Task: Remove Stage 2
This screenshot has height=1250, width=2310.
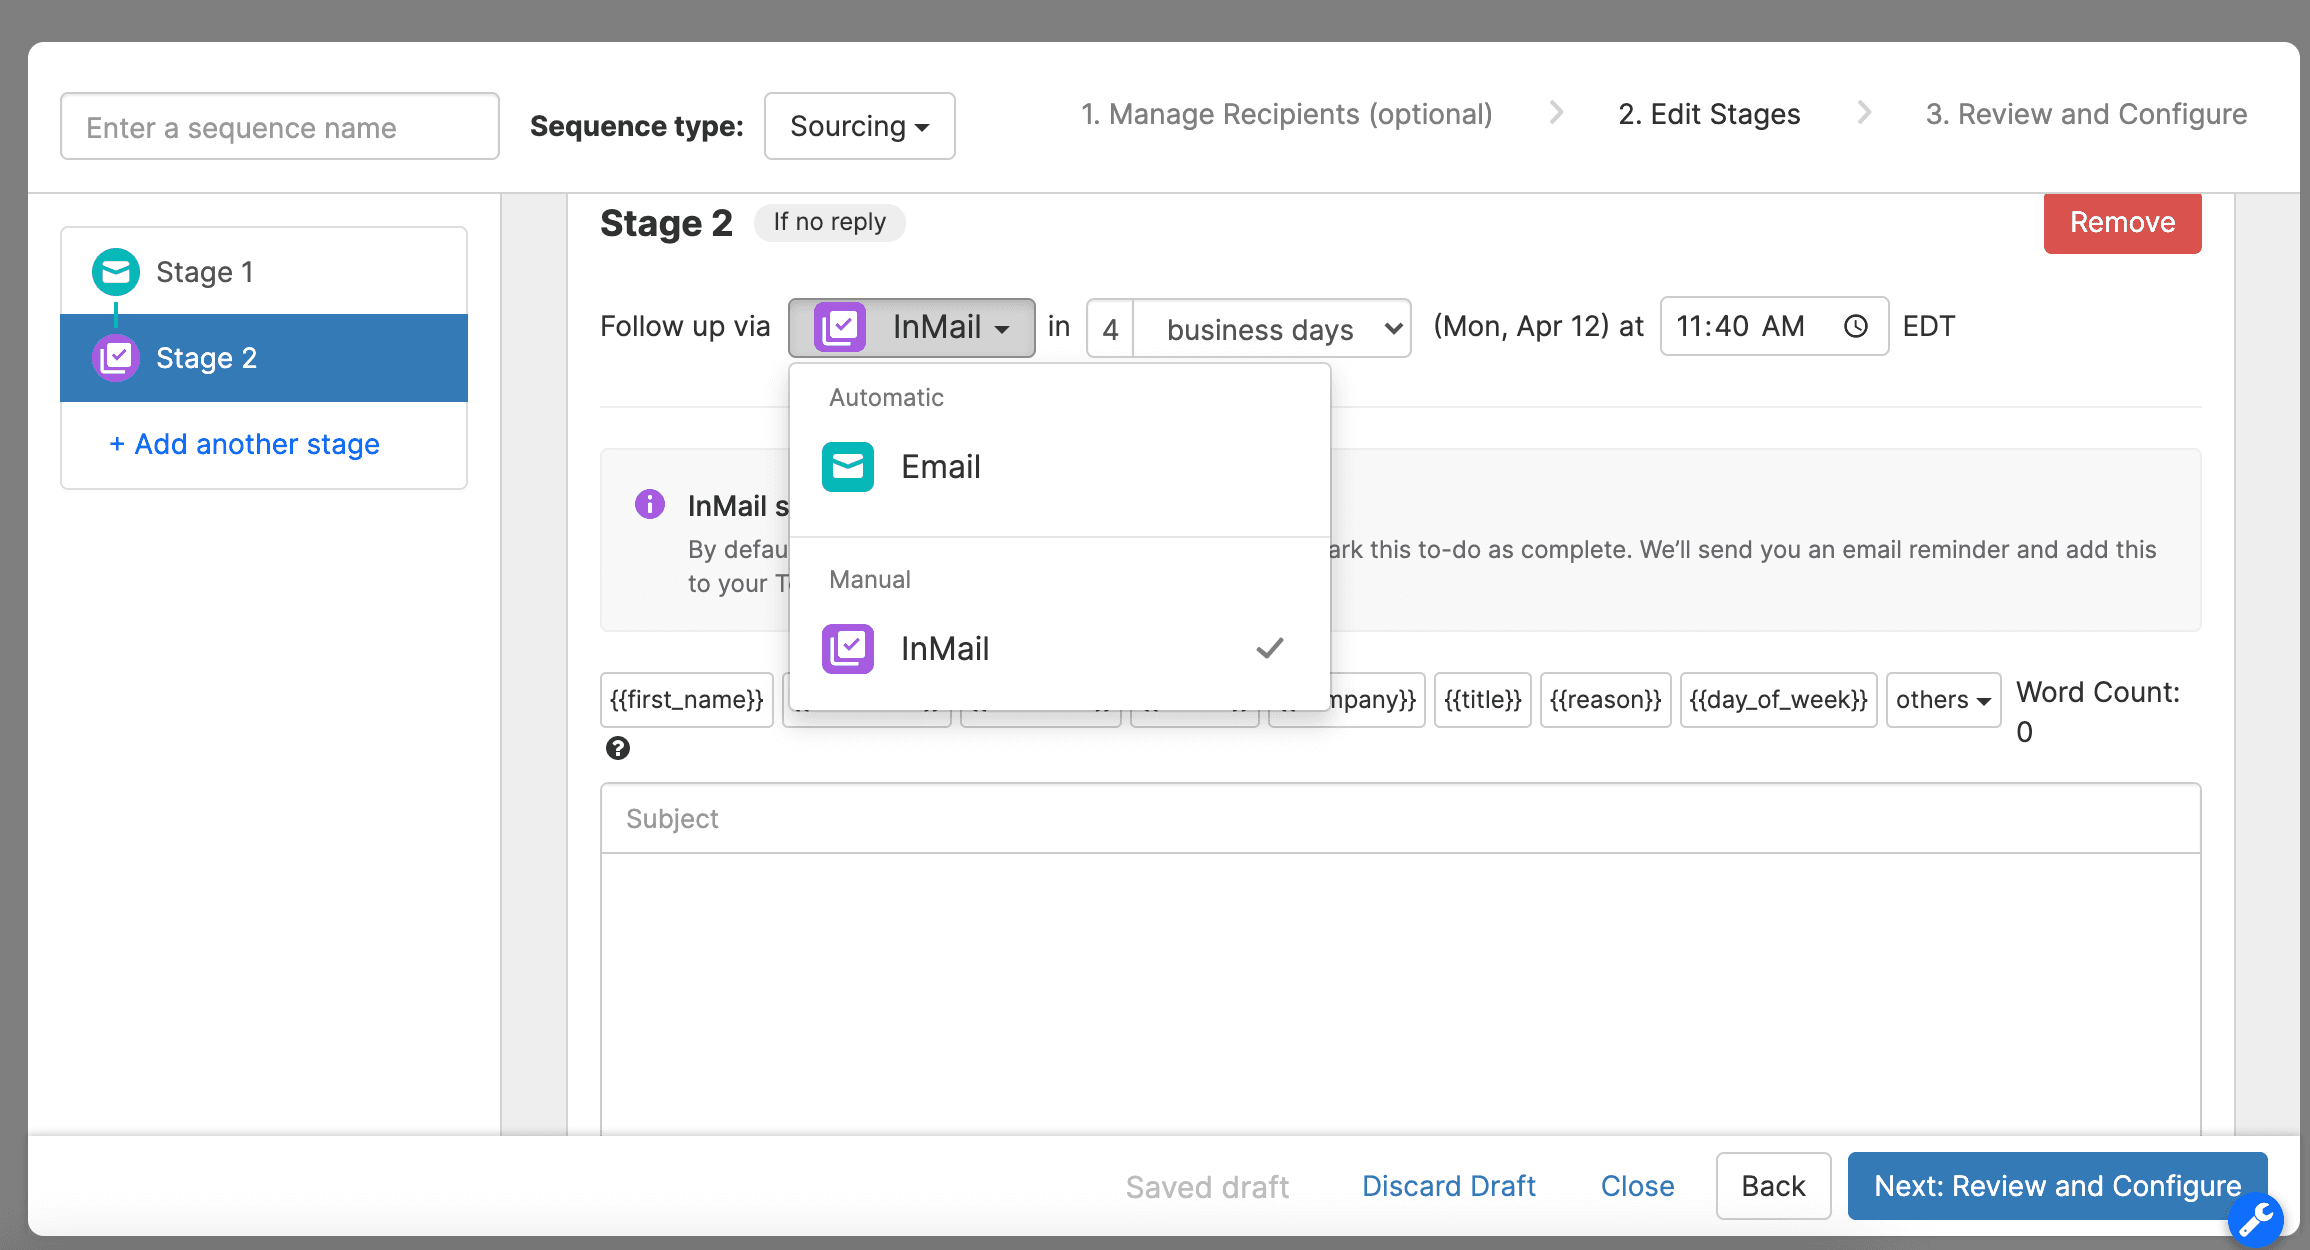Action: coord(2121,222)
